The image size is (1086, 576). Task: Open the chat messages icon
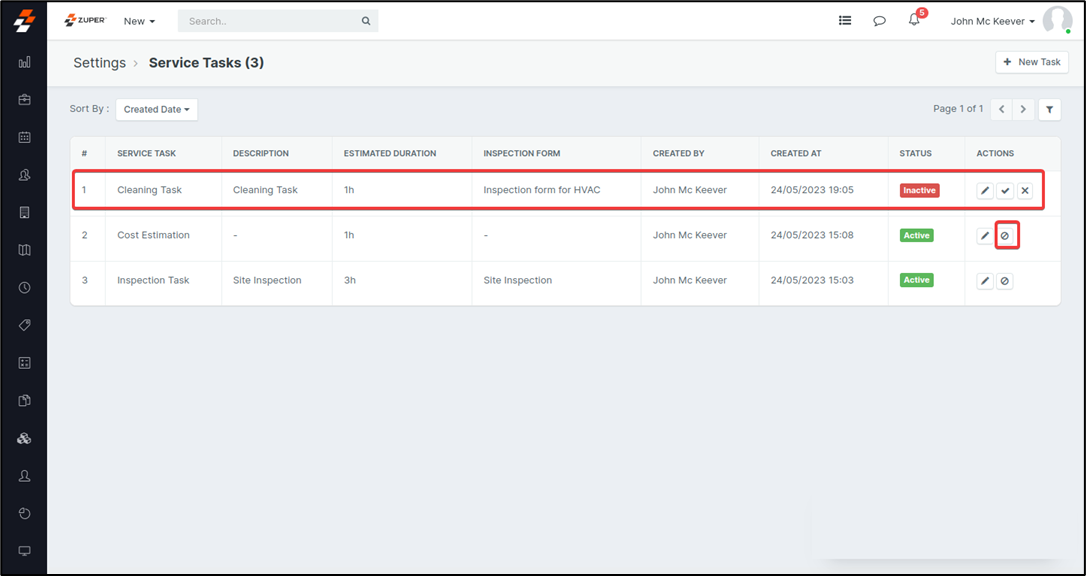[879, 21]
